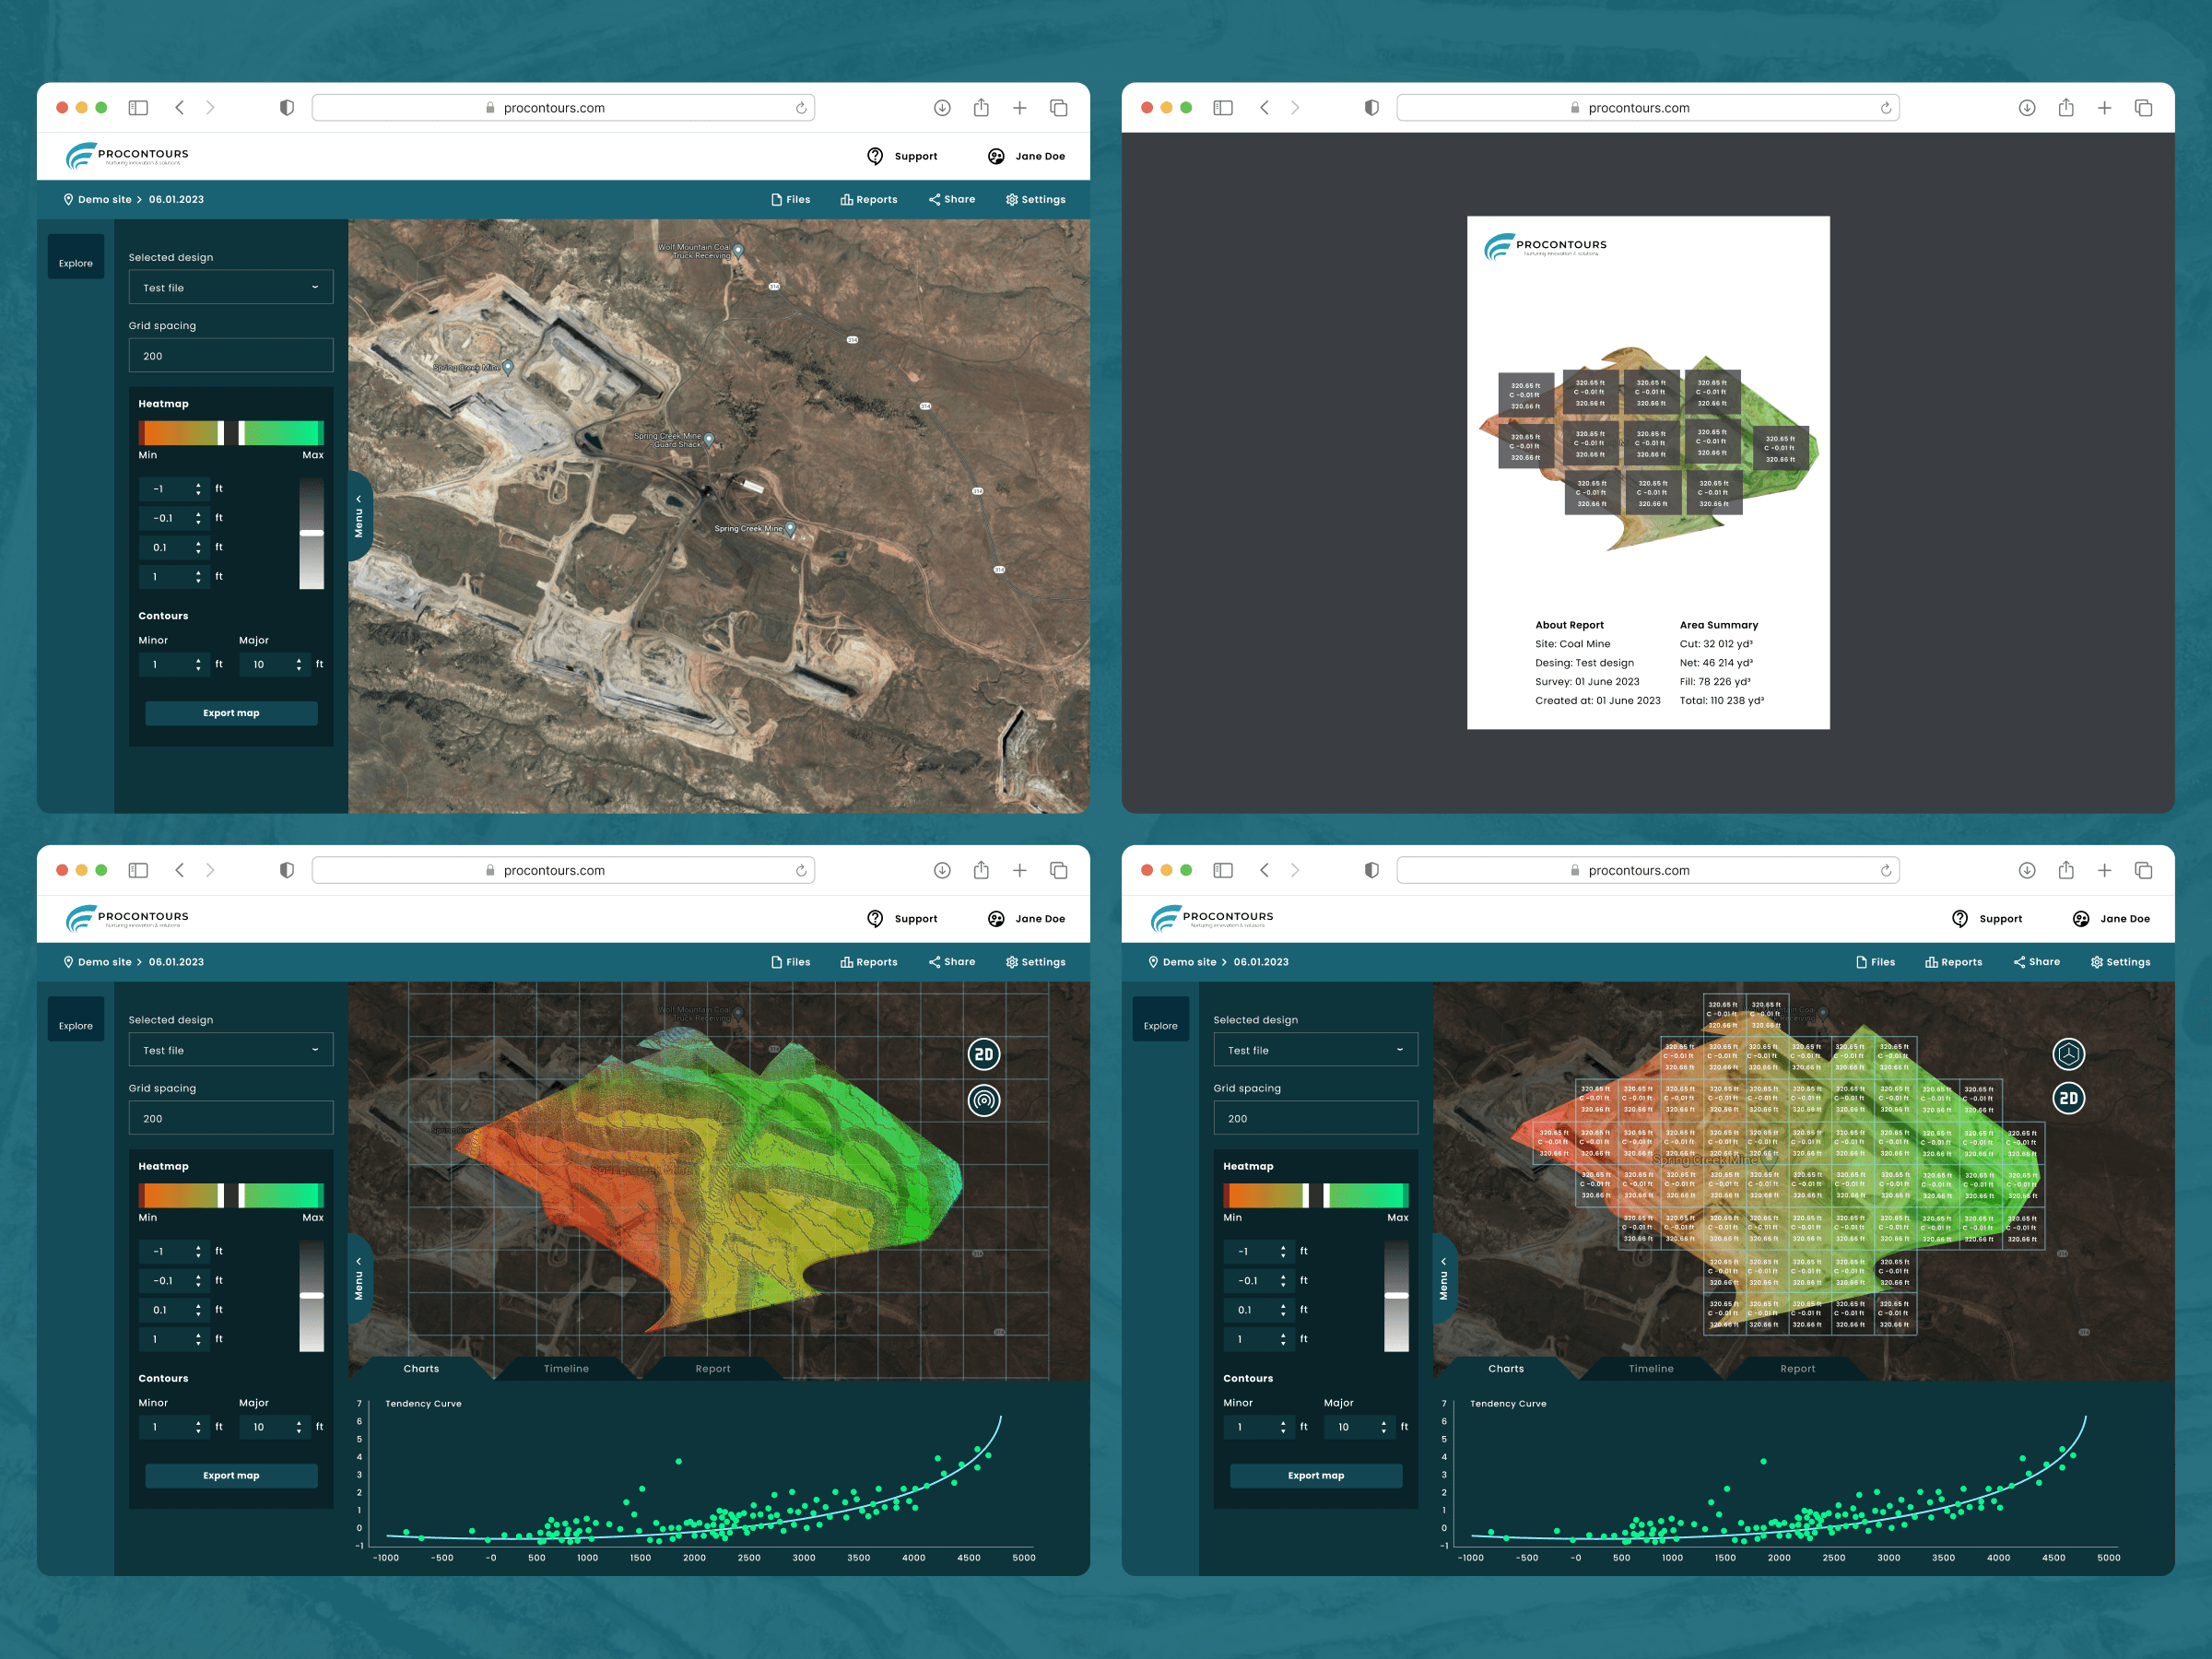Image resolution: width=2212 pixels, height=1659 pixels.
Task: Click Export map button in bottom-left window
Action: (x=231, y=1475)
